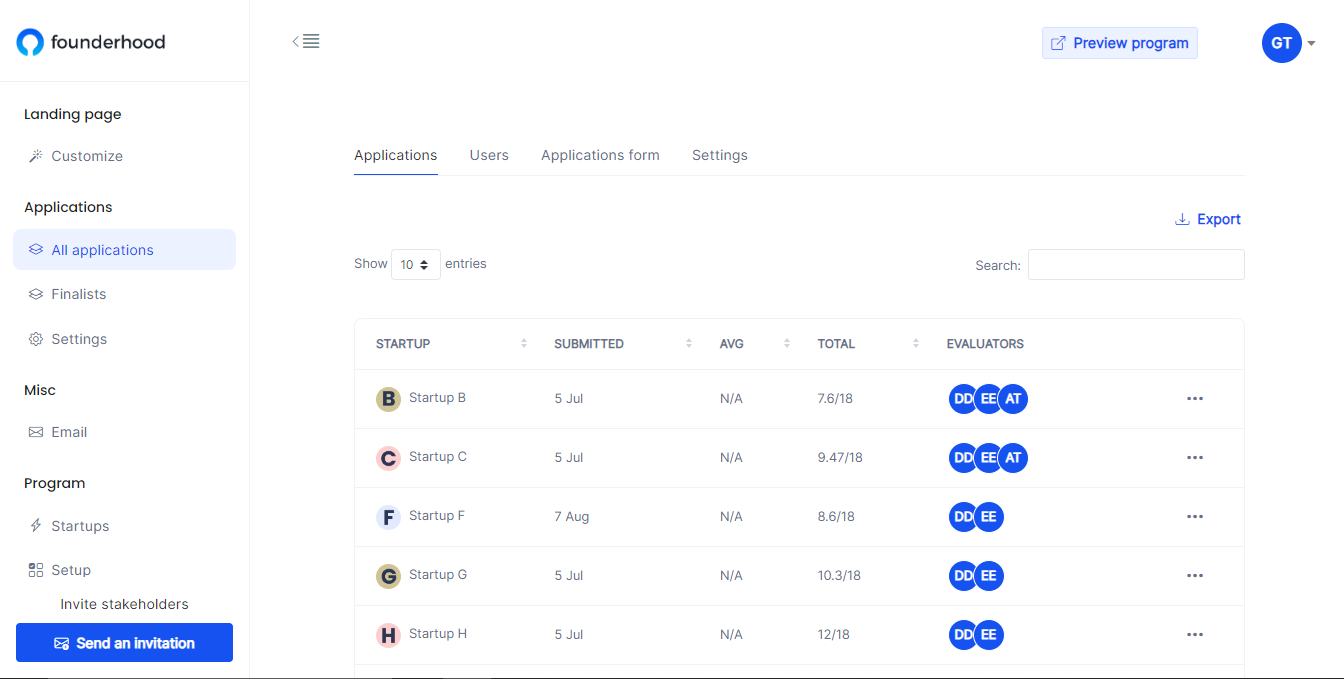Image resolution: width=1344 pixels, height=679 pixels.
Task: Open the Show entries dropdown
Action: [415, 264]
